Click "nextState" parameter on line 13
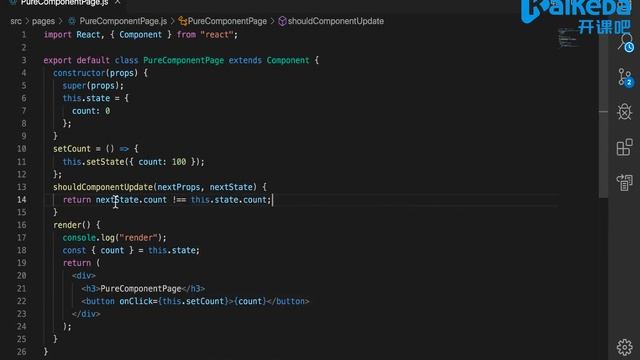Viewport: 640px width, 360px height. (x=231, y=187)
